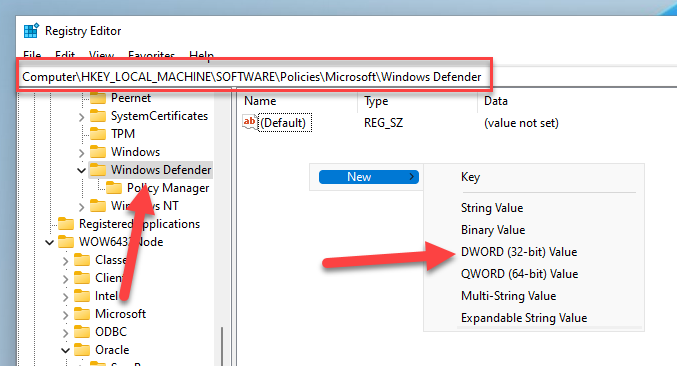The height and width of the screenshot is (366, 677).
Task: Open the View menu
Action: coord(101,56)
